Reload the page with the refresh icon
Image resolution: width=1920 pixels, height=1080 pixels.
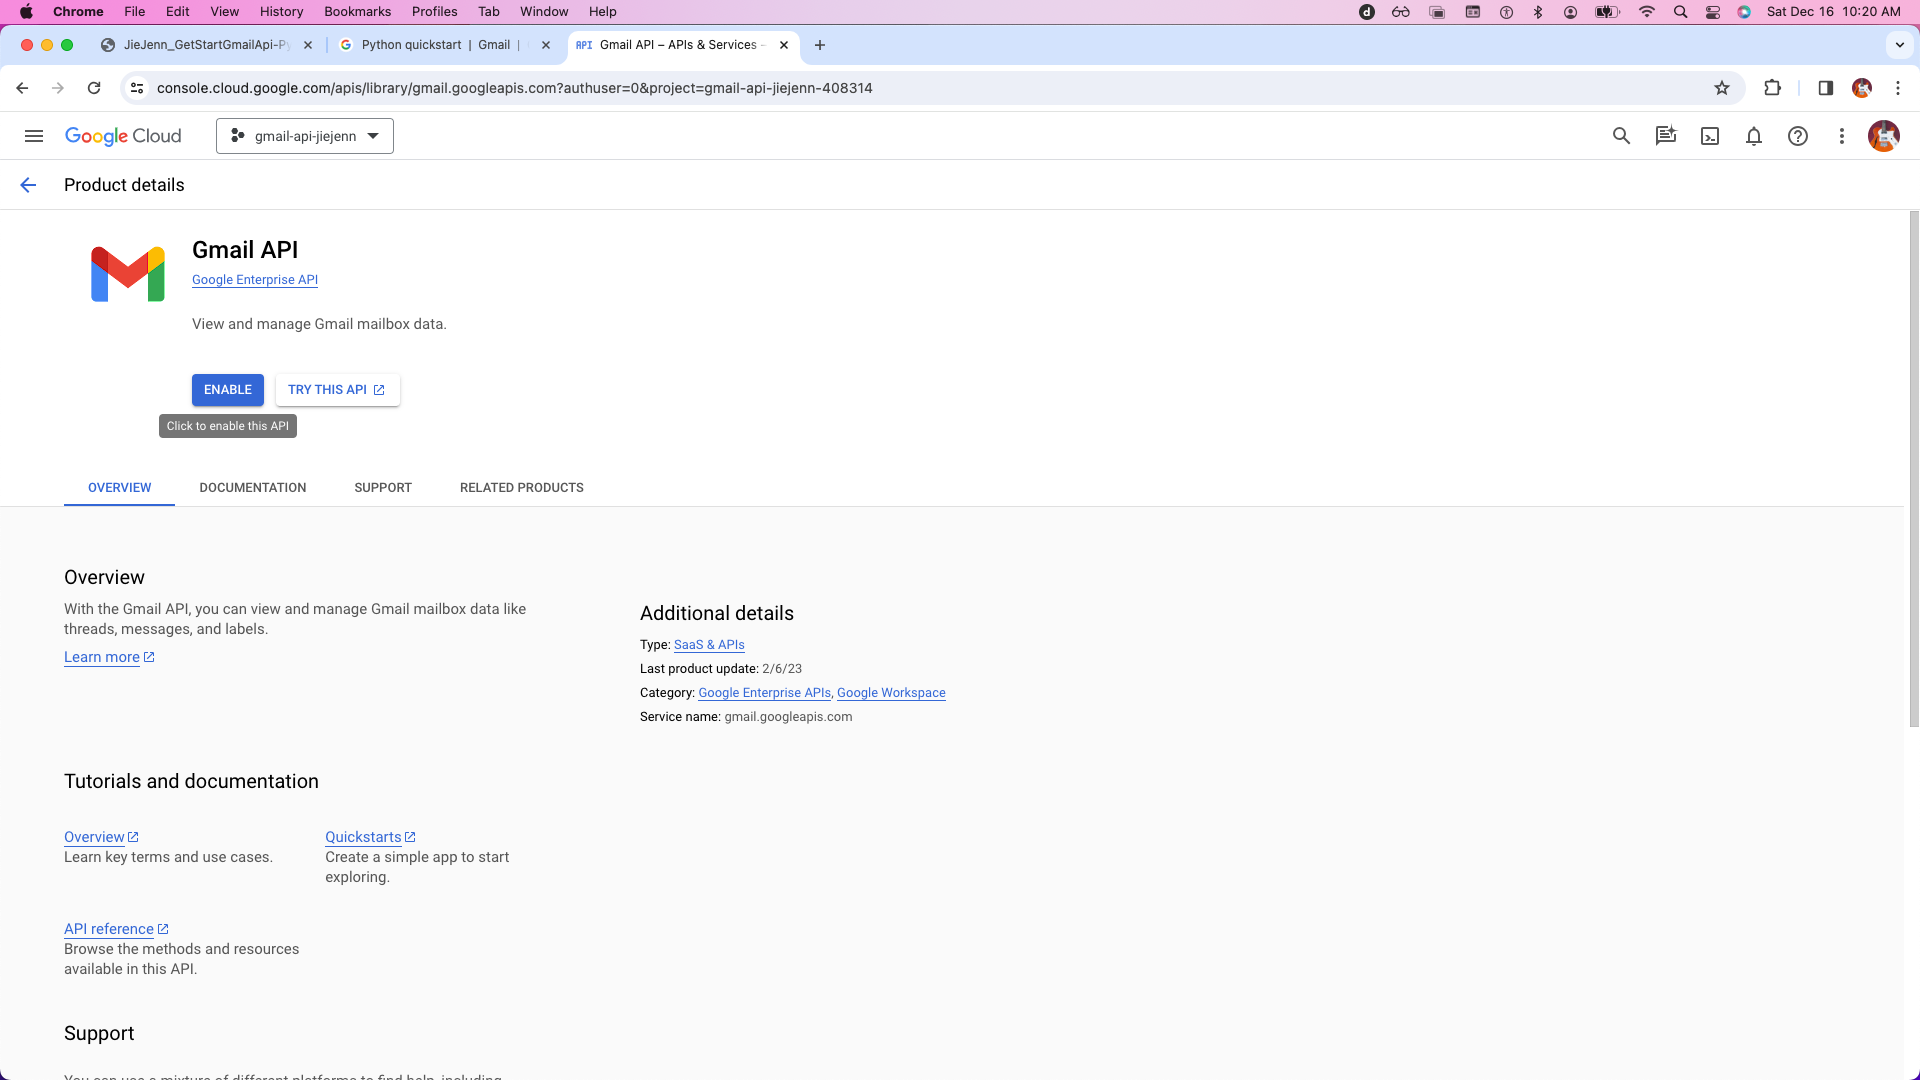[x=94, y=88]
